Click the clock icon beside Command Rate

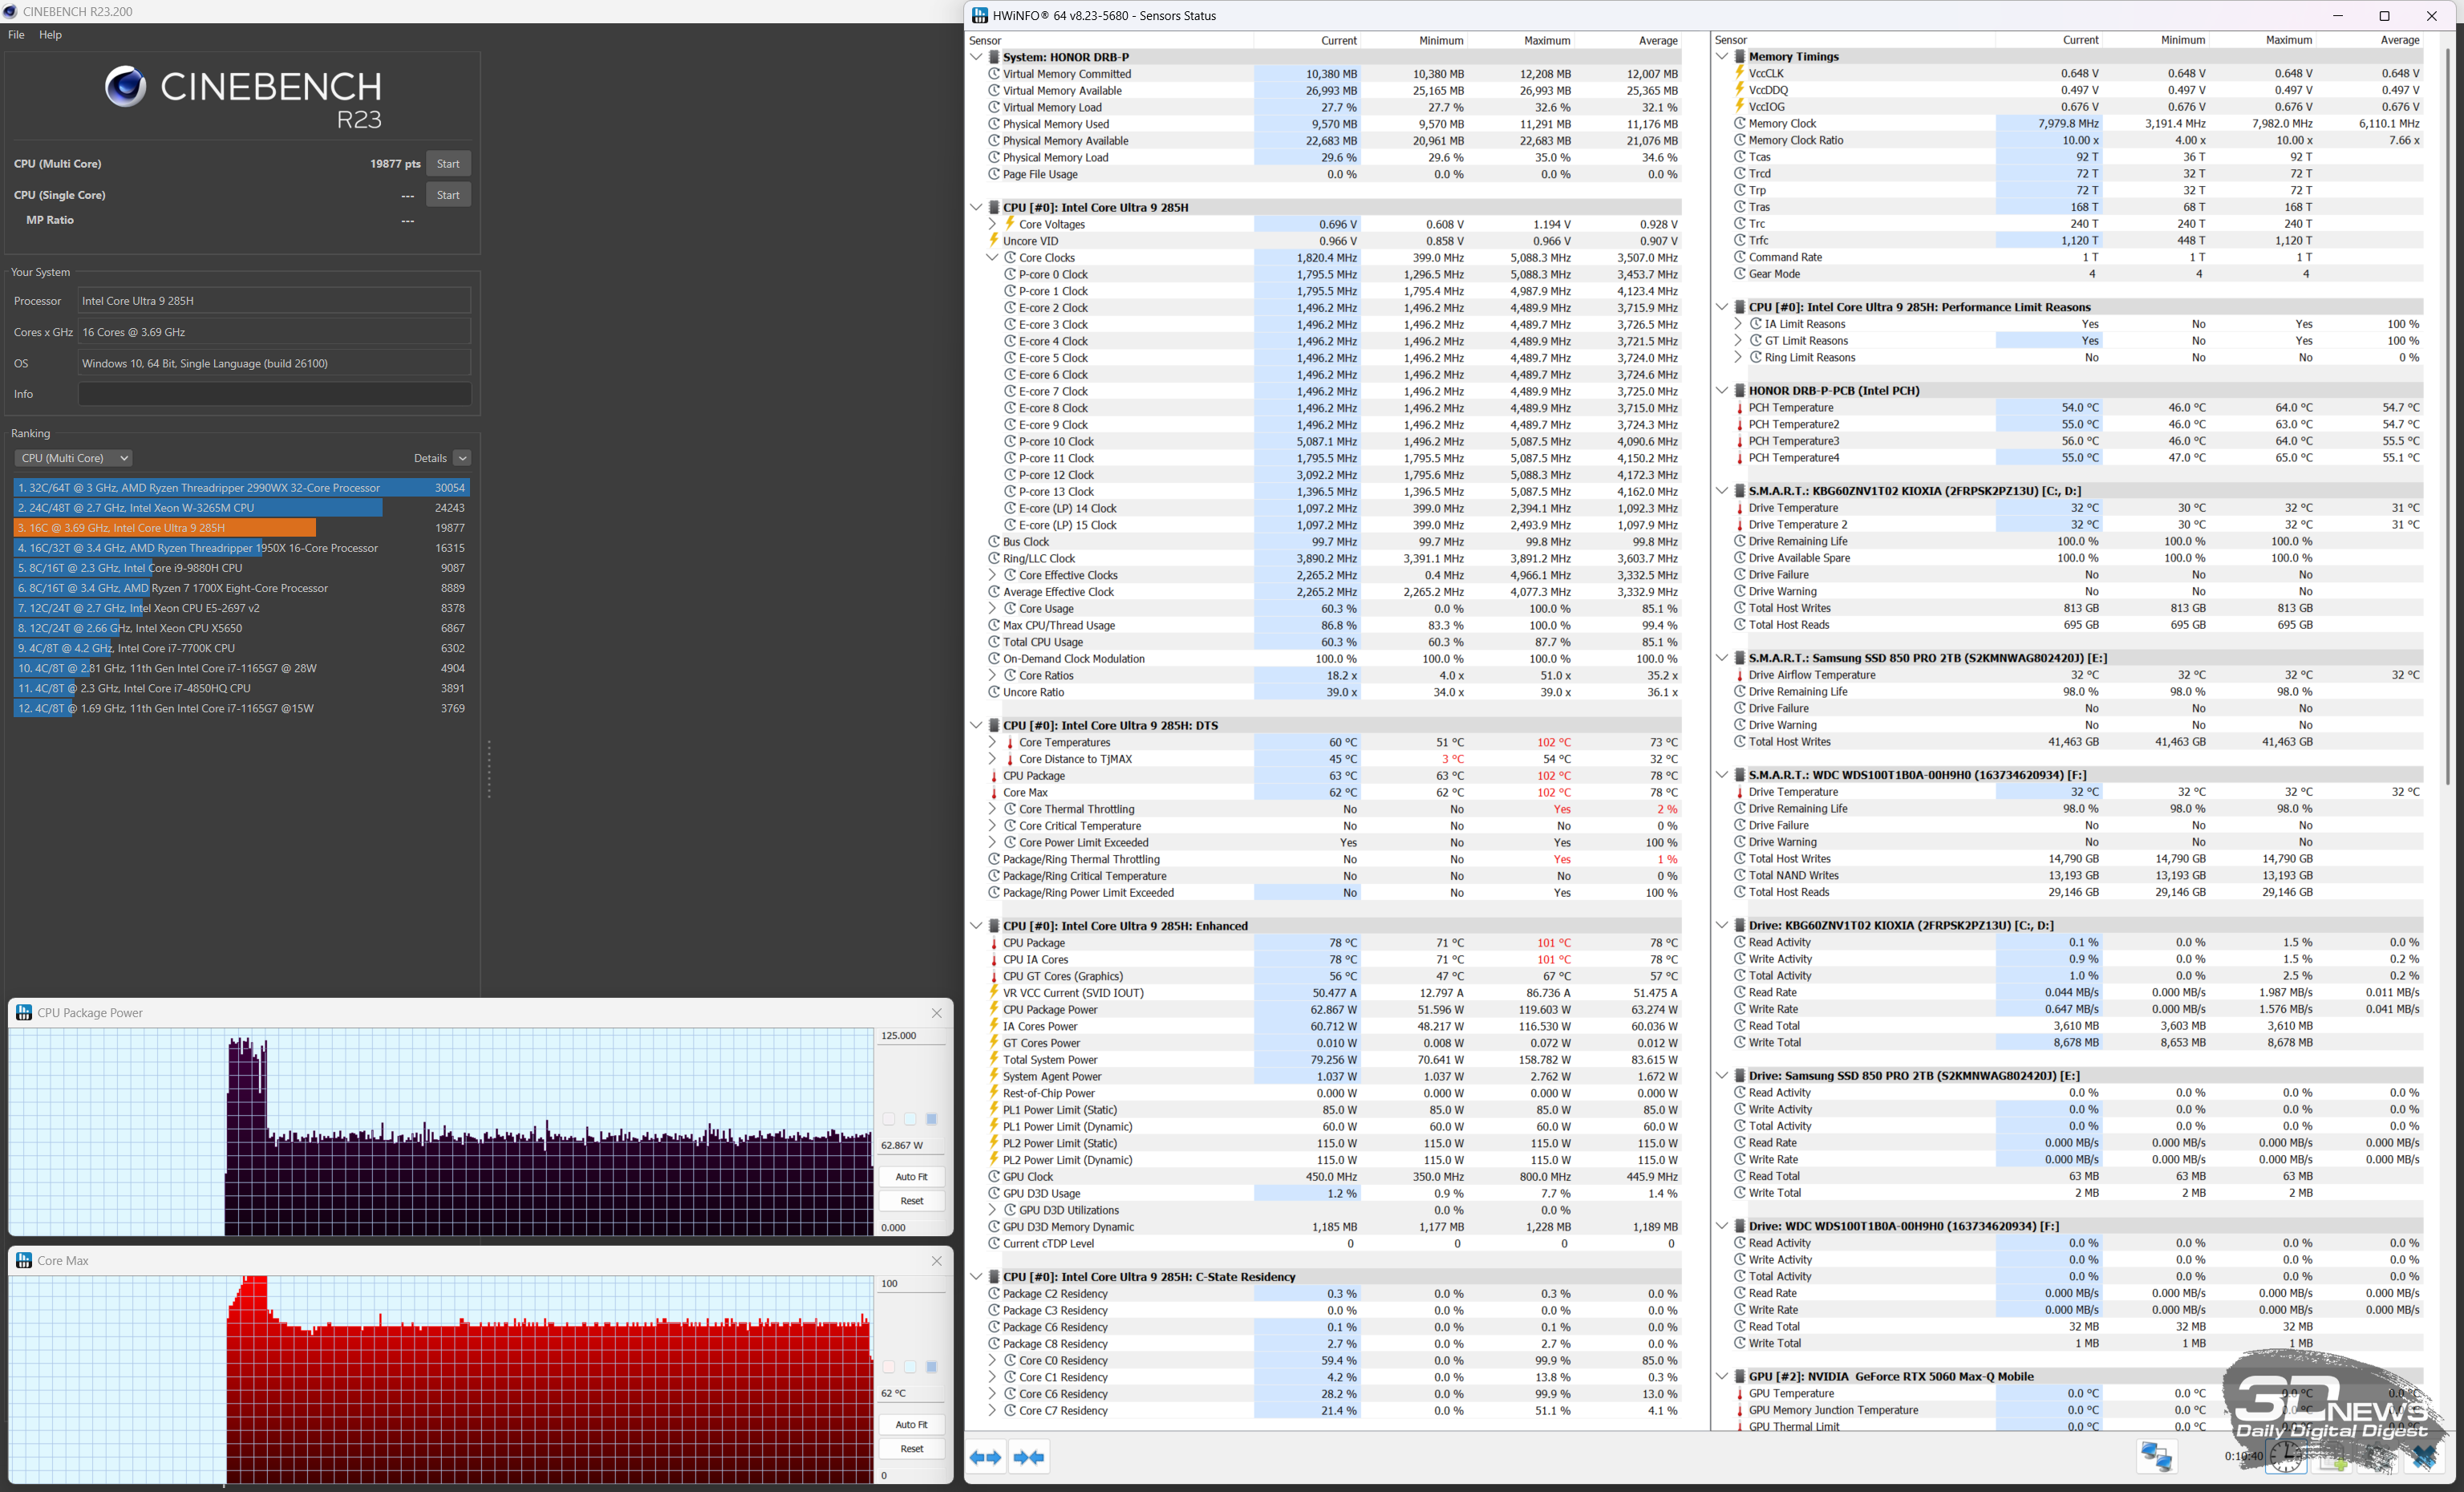click(1739, 257)
